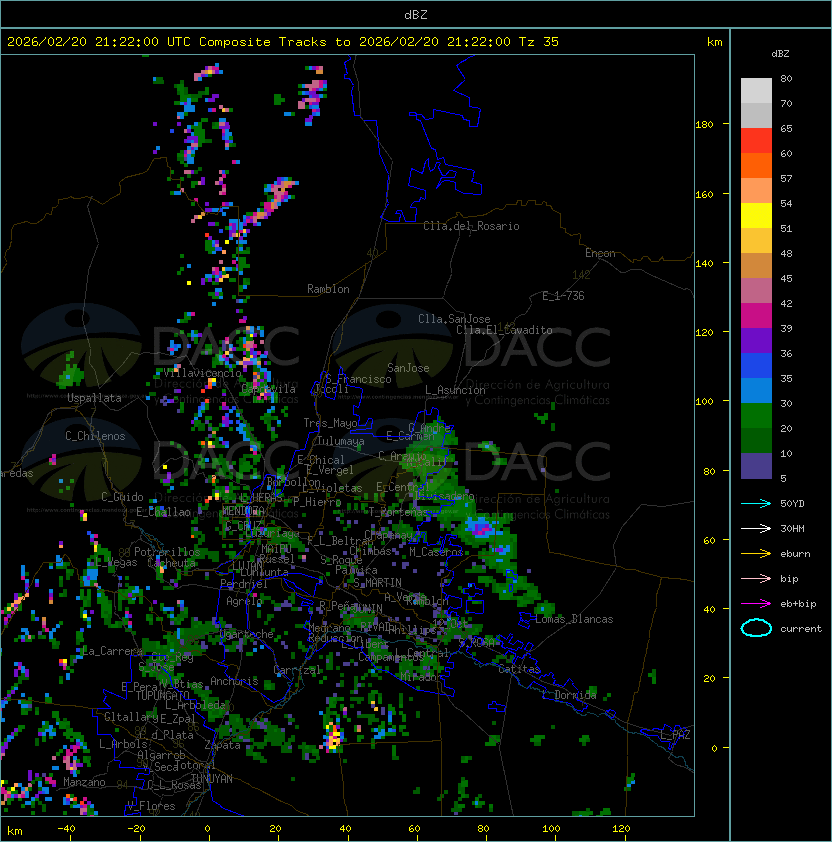Click the blue 36 dBZ color swatch

pos(756,366)
